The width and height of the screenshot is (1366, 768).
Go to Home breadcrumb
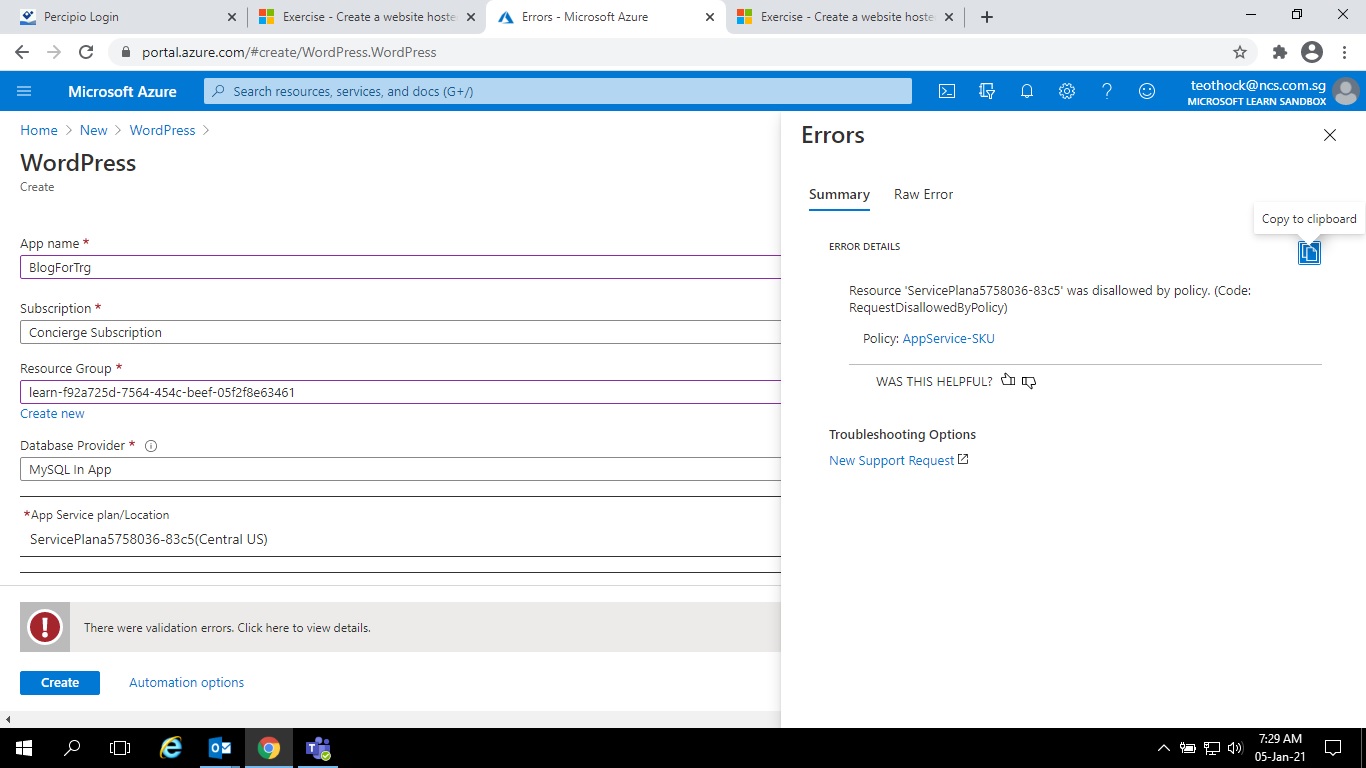39,130
